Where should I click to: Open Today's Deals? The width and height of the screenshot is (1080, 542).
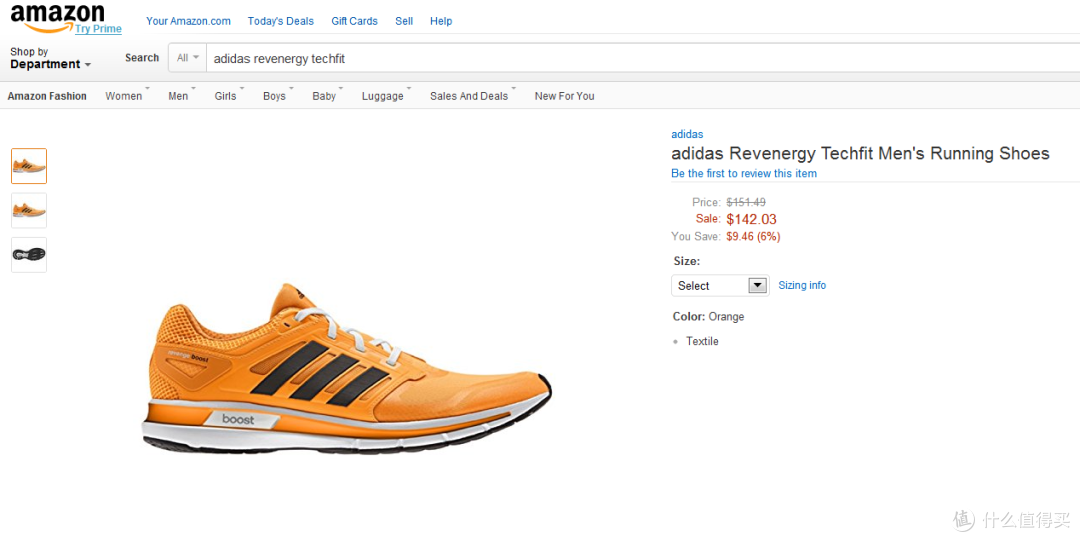coord(280,21)
